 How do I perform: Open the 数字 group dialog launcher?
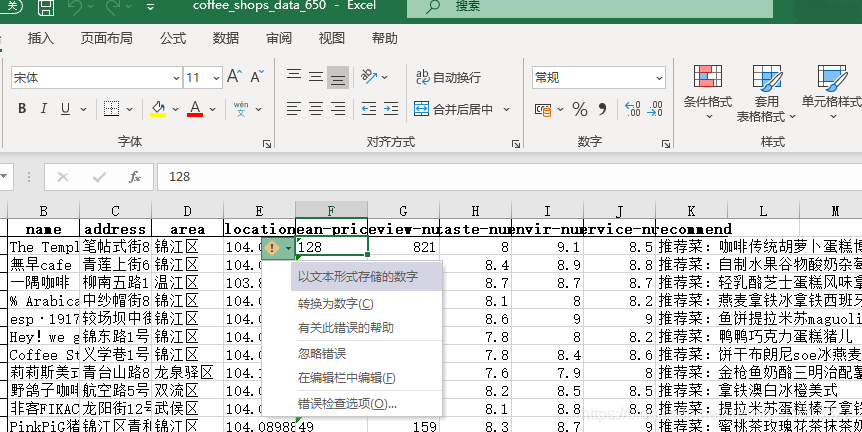click(666, 144)
